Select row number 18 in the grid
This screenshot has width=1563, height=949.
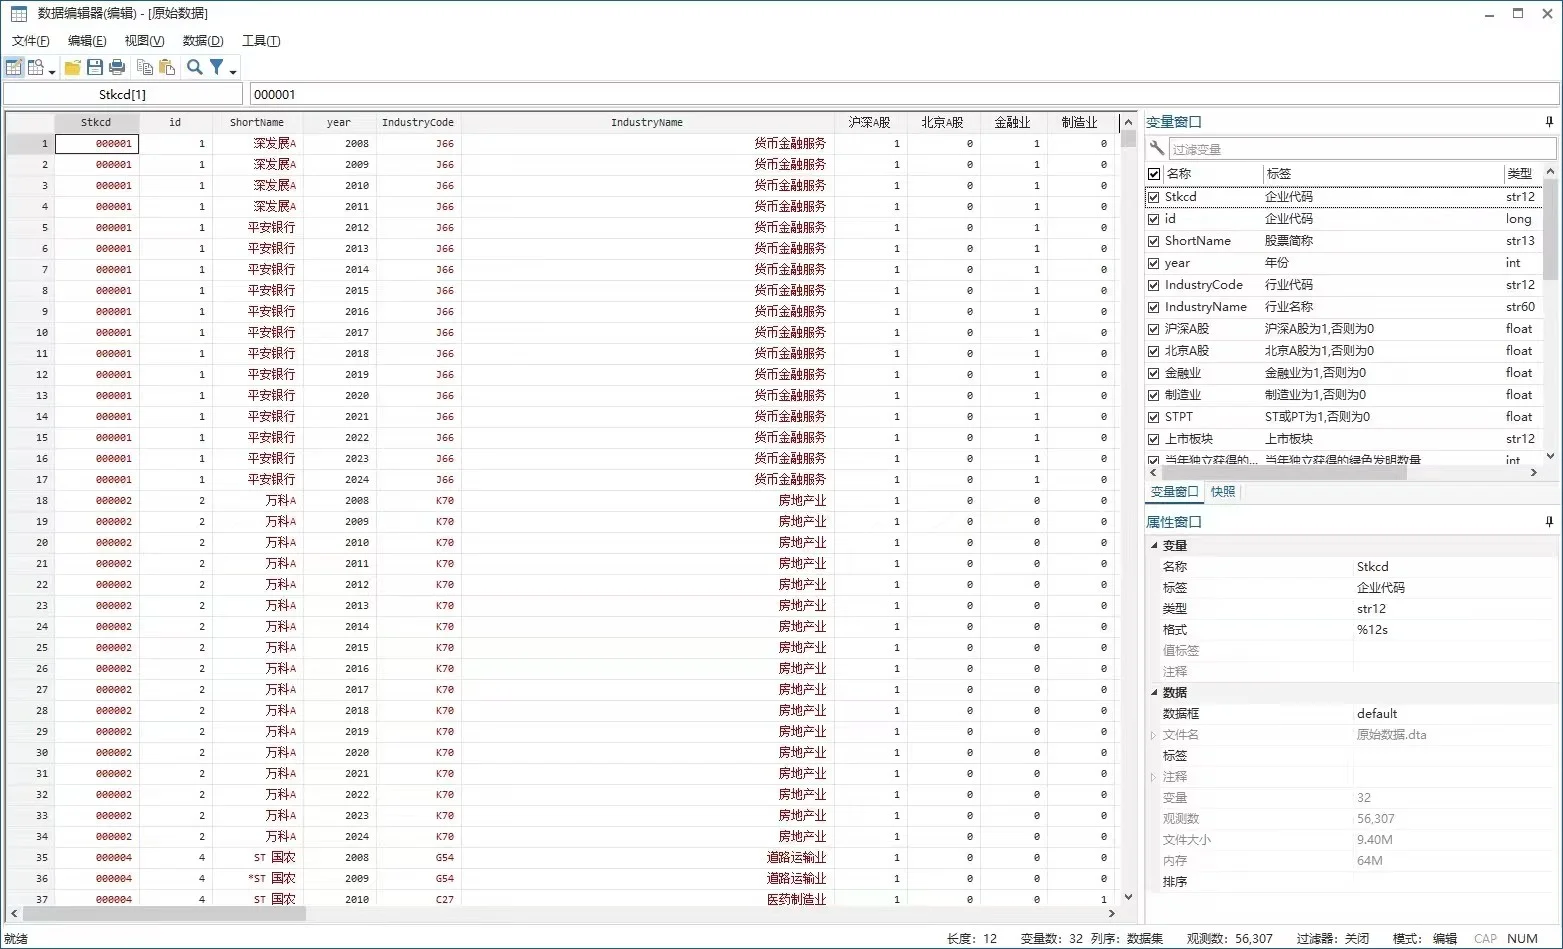[x=30, y=501]
